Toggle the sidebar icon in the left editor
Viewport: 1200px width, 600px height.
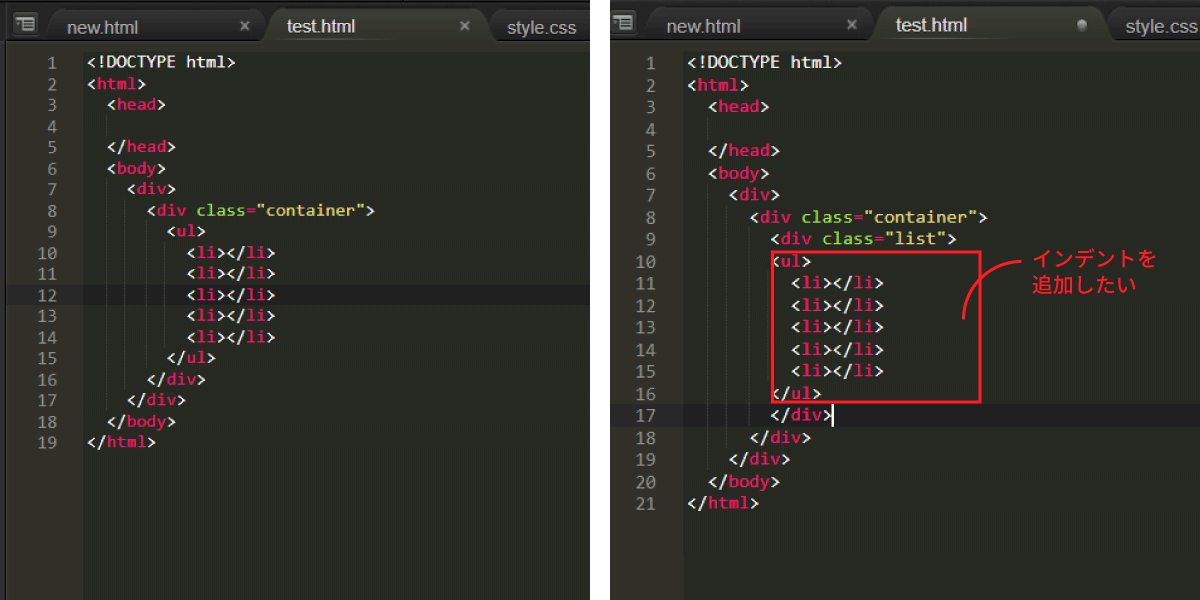(25, 24)
